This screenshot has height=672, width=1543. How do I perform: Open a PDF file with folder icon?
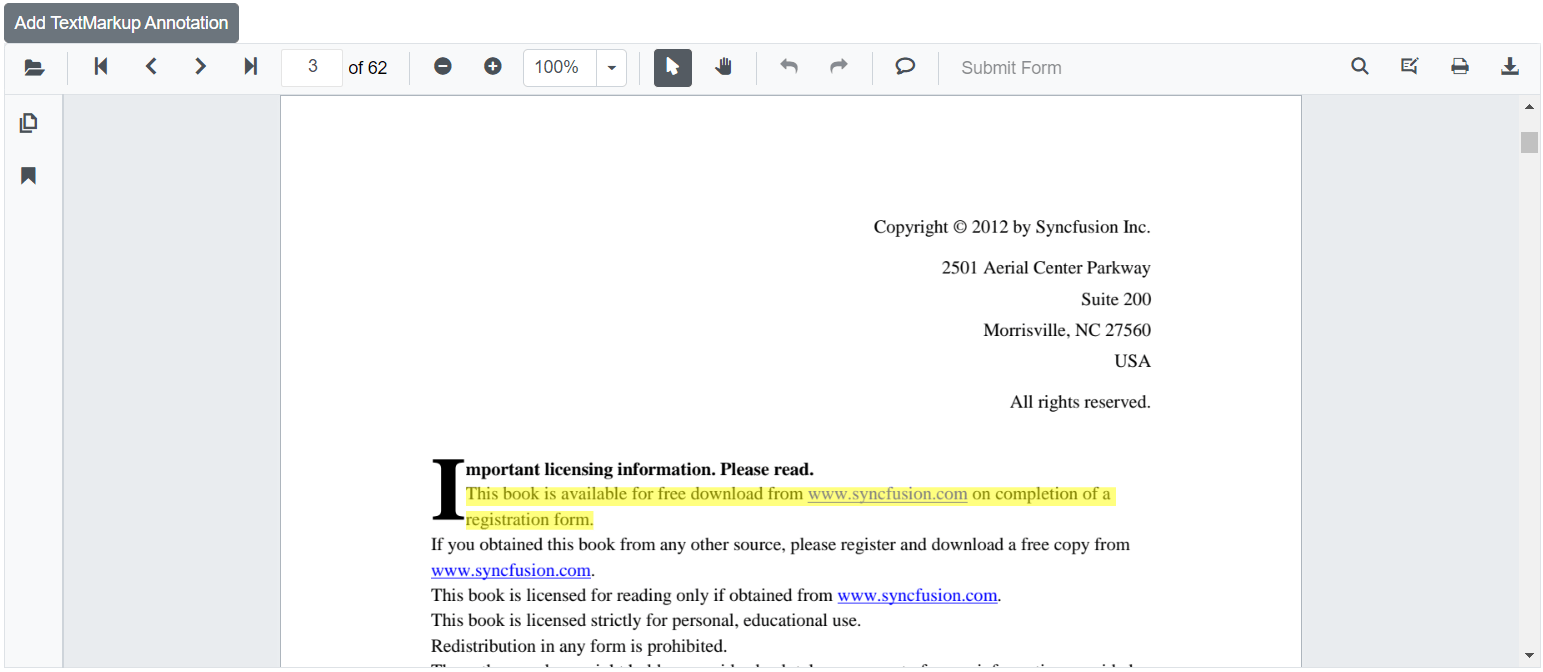tap(35, 68)
